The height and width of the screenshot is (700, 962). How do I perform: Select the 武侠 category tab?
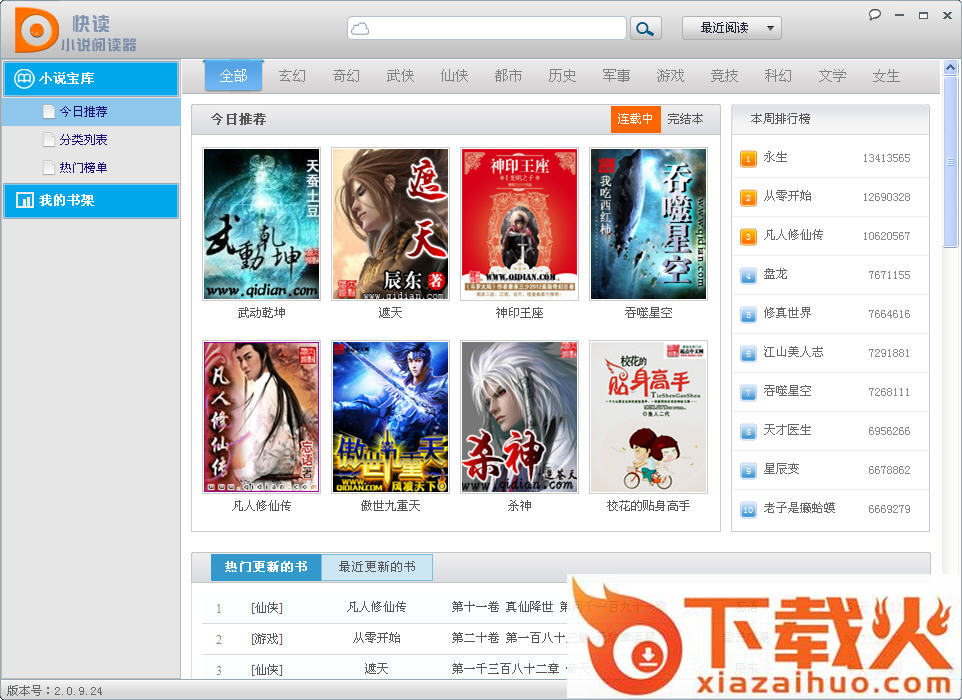(400, 76)
